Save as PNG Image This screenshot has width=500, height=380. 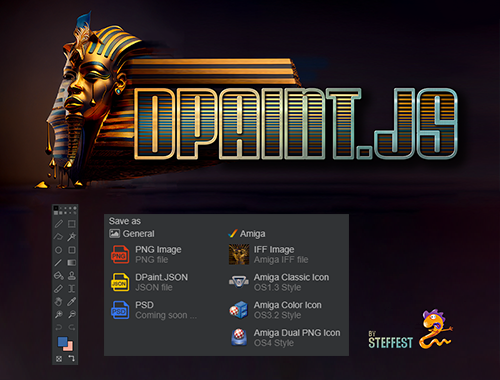pos(147,254)
